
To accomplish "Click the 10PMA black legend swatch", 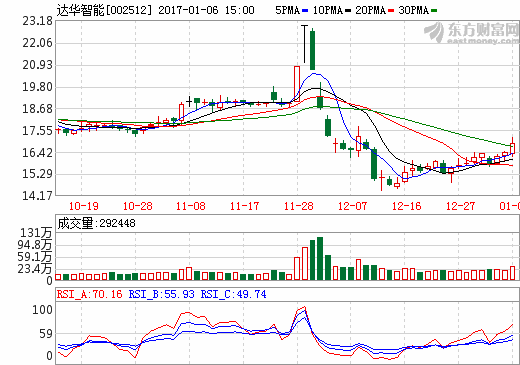I will click(348, 11).
